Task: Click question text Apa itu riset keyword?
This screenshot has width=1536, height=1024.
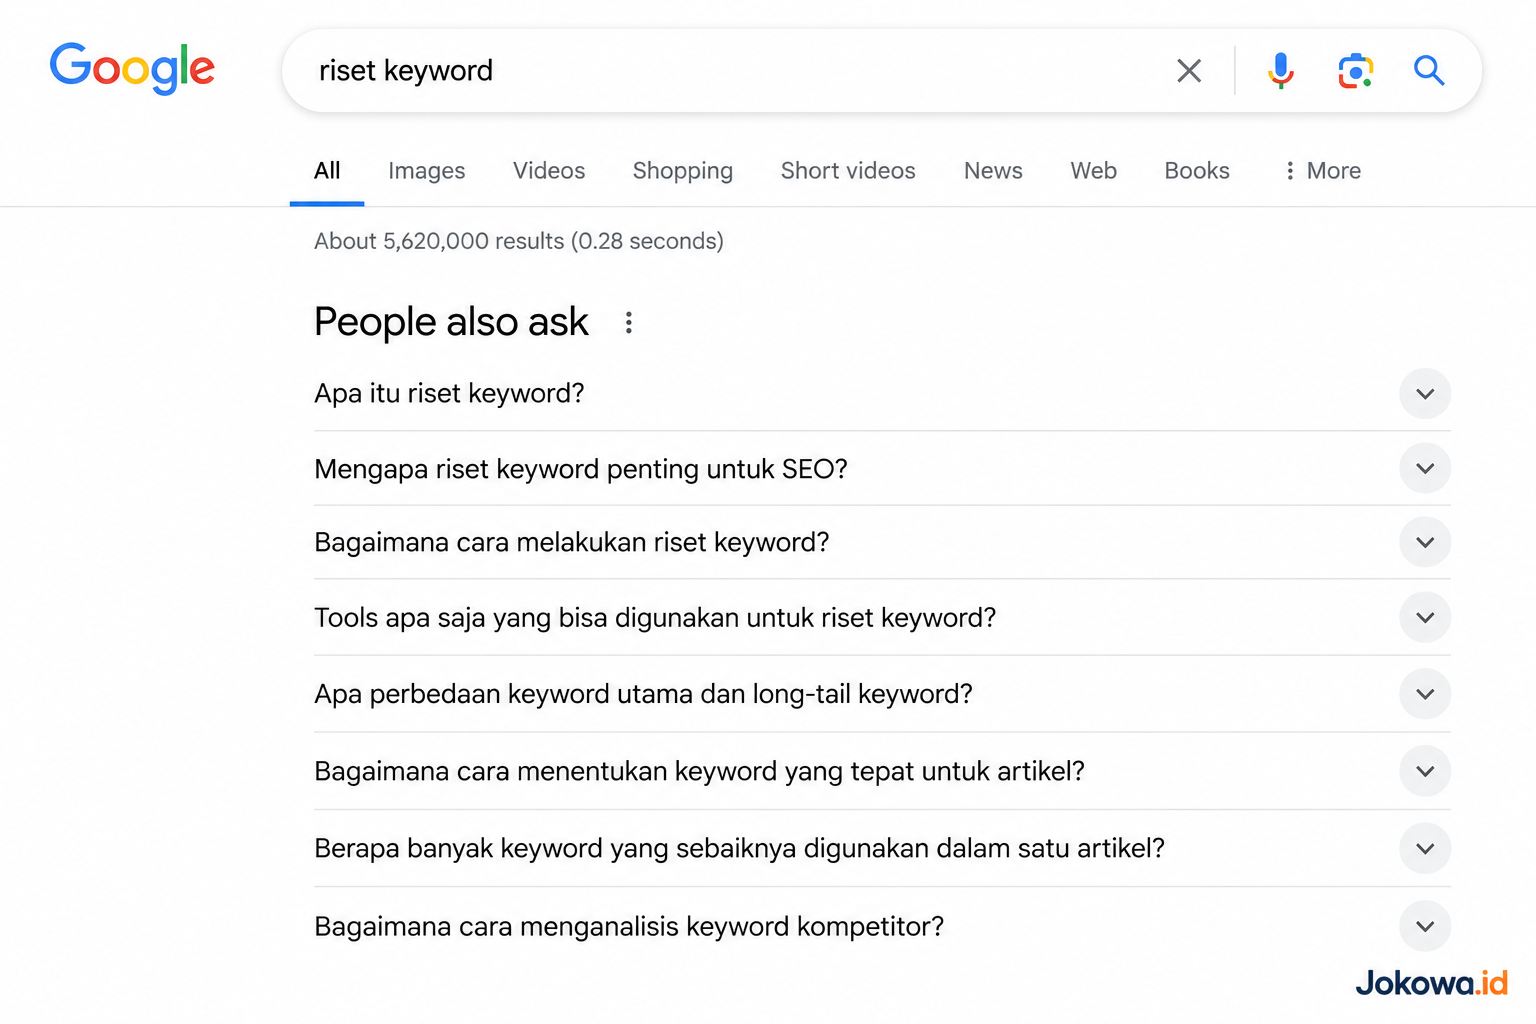Action: 449,394
